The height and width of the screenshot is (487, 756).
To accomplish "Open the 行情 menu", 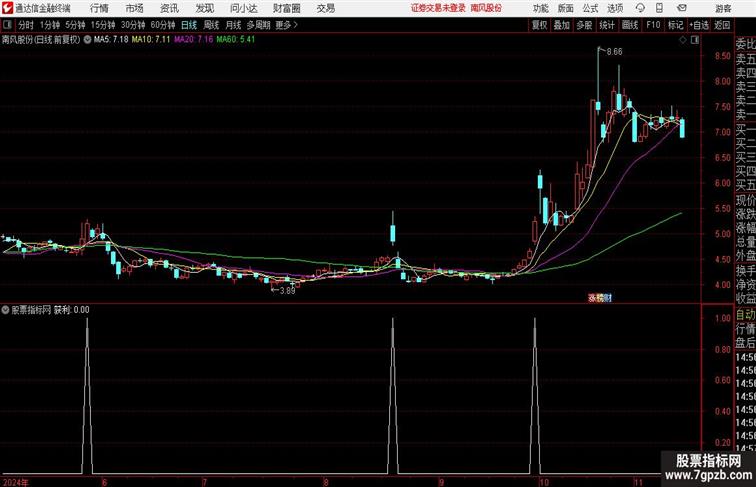I will [99, 8].
